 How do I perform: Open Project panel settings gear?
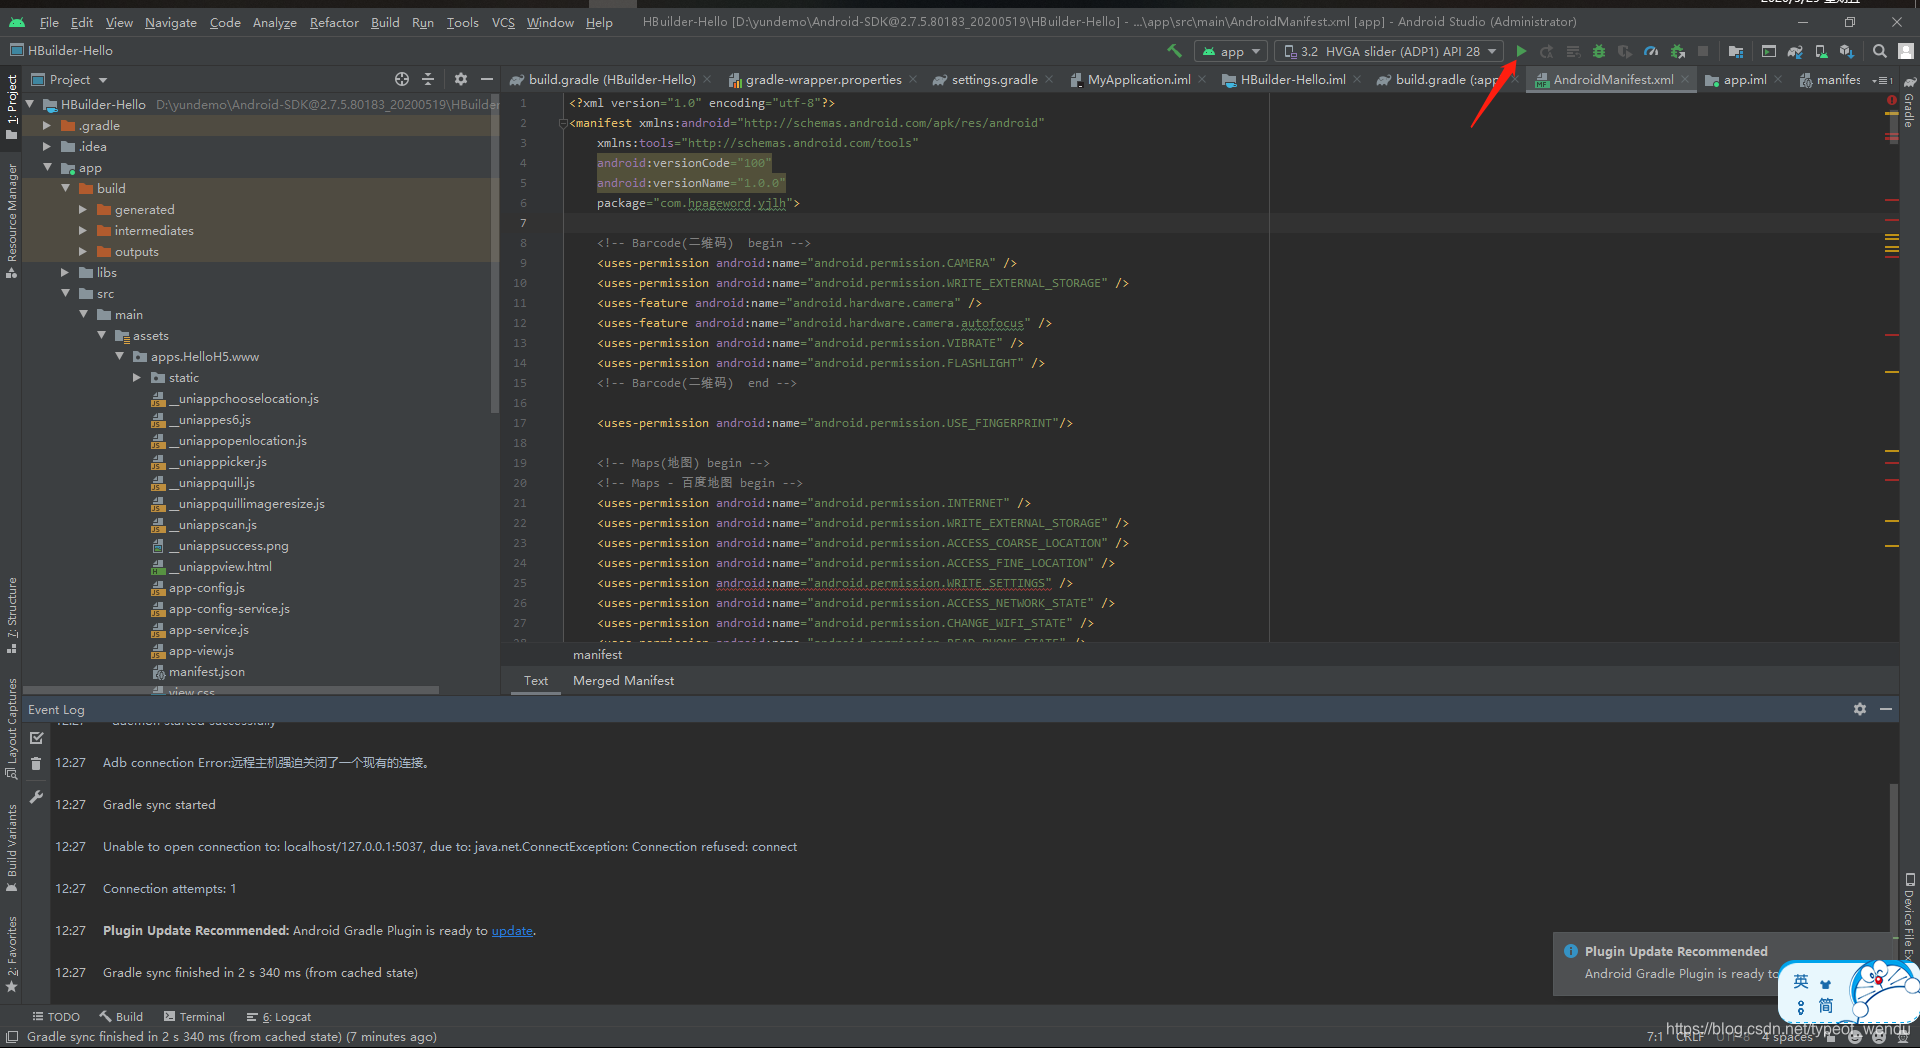[461, 79]
